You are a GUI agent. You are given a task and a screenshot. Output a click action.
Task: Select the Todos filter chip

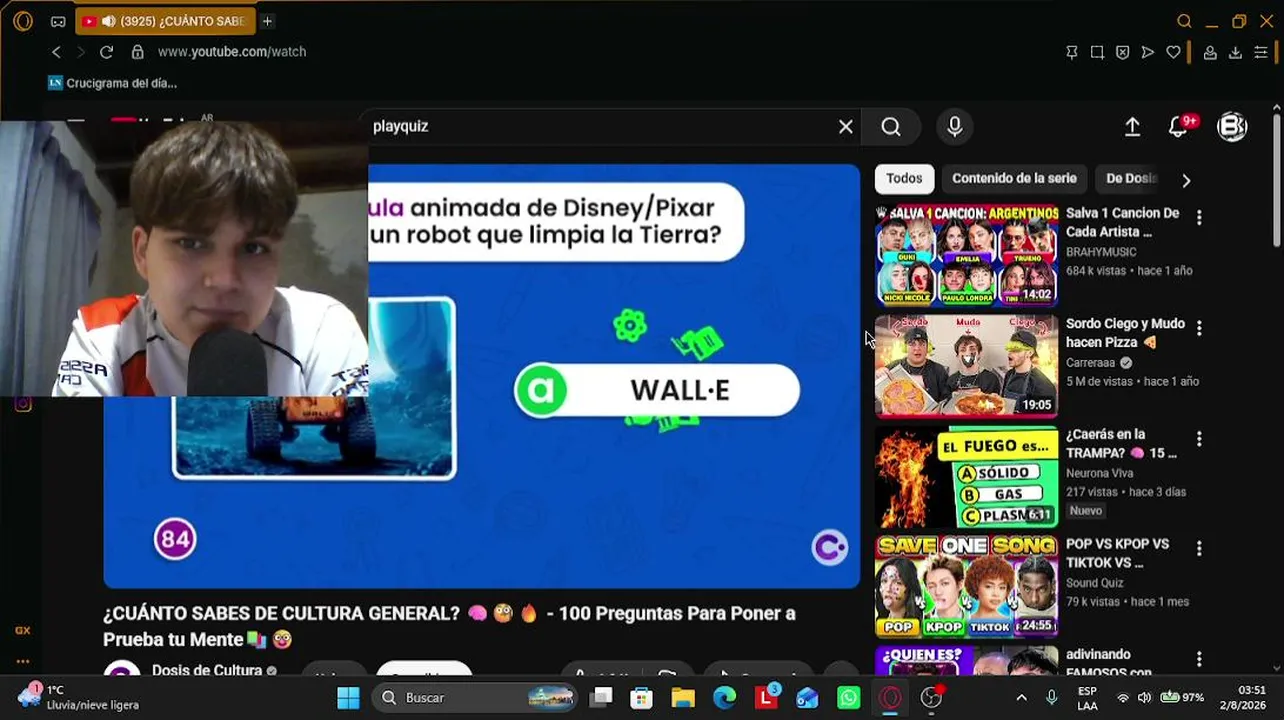pyautogui.click(x=904, y=179)
